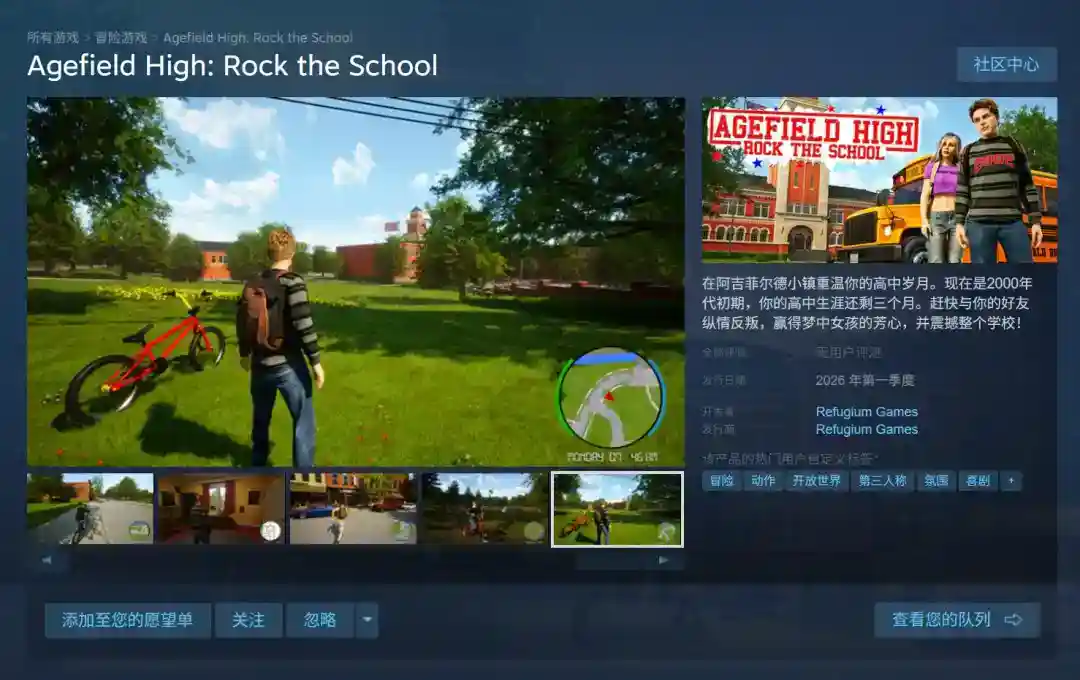Click the 关注 follow button
This screenshot has width=1080, height=680.
click(x=249, y=620)
